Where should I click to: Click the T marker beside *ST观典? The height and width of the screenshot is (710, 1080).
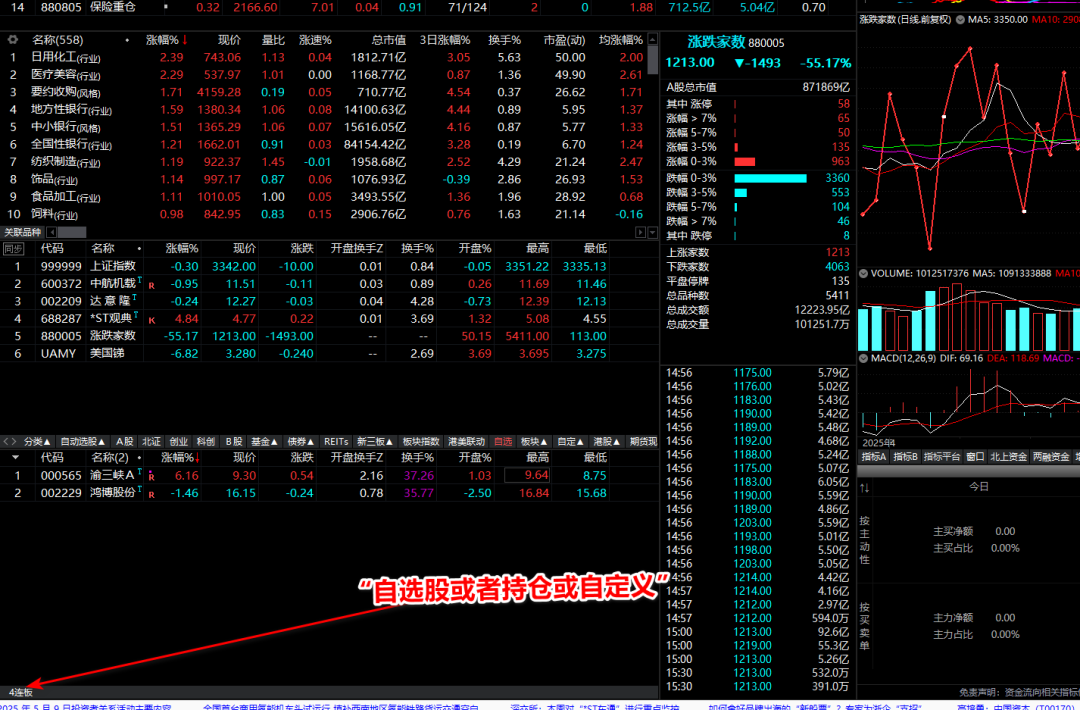[x=135, y=316]
